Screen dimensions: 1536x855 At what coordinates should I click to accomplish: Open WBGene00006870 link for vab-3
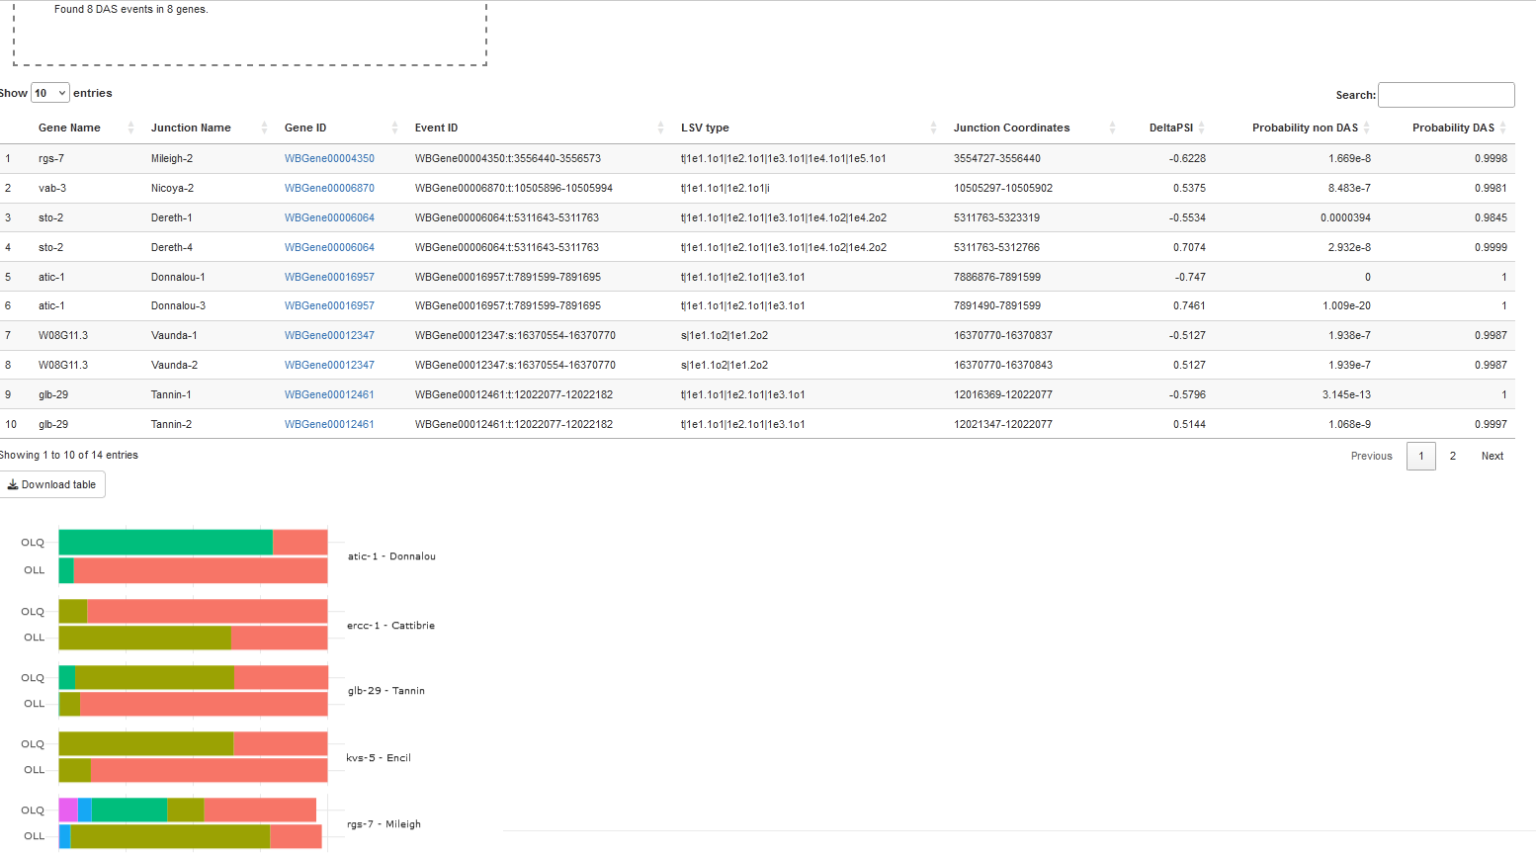coord(329,188)
